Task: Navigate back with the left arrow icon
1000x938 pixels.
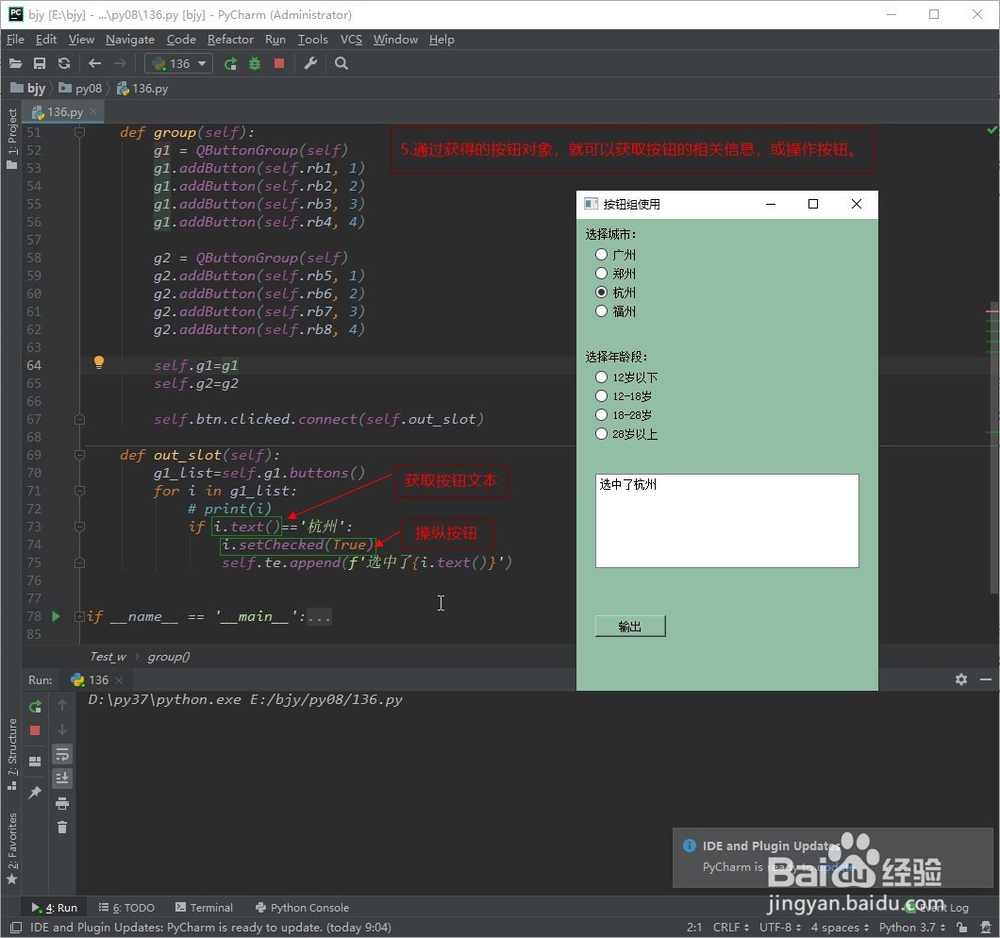Action: [95, 63]
